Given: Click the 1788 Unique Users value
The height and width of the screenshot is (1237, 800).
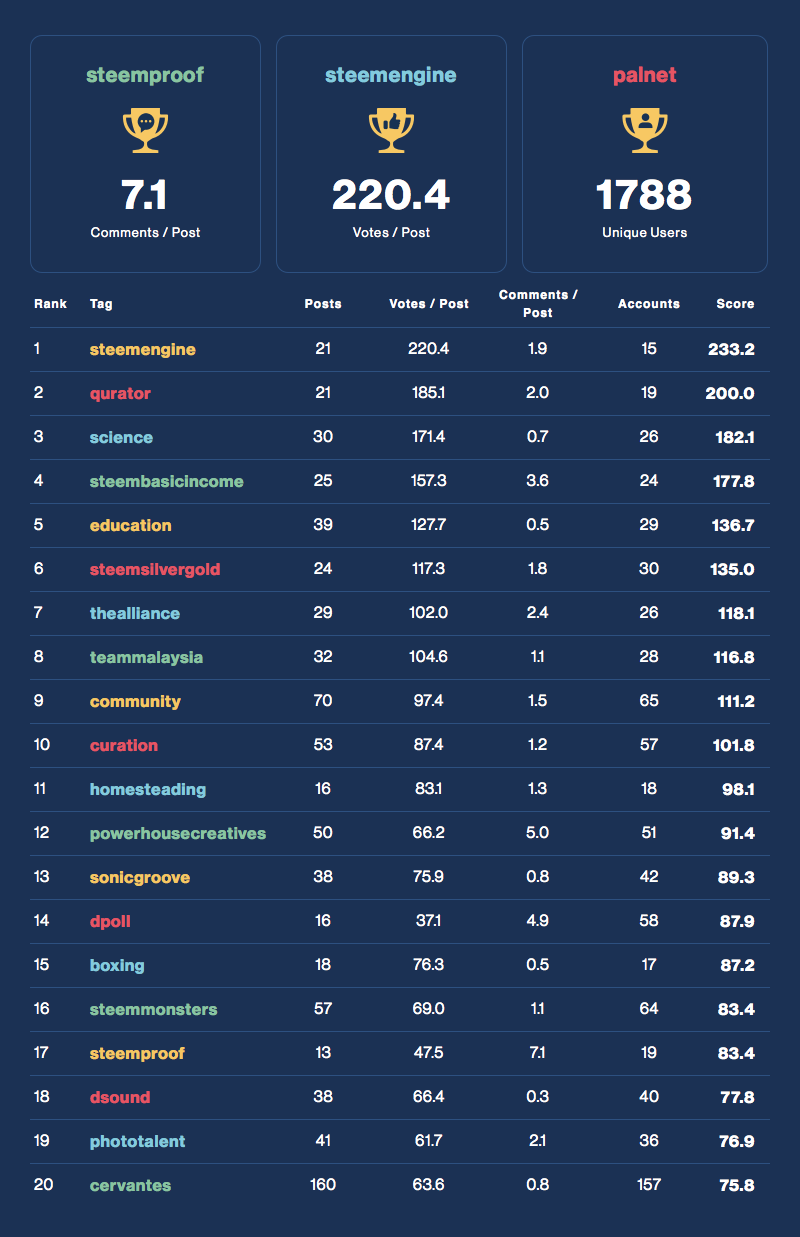Looking at the screenshot, I should [645, 195].
